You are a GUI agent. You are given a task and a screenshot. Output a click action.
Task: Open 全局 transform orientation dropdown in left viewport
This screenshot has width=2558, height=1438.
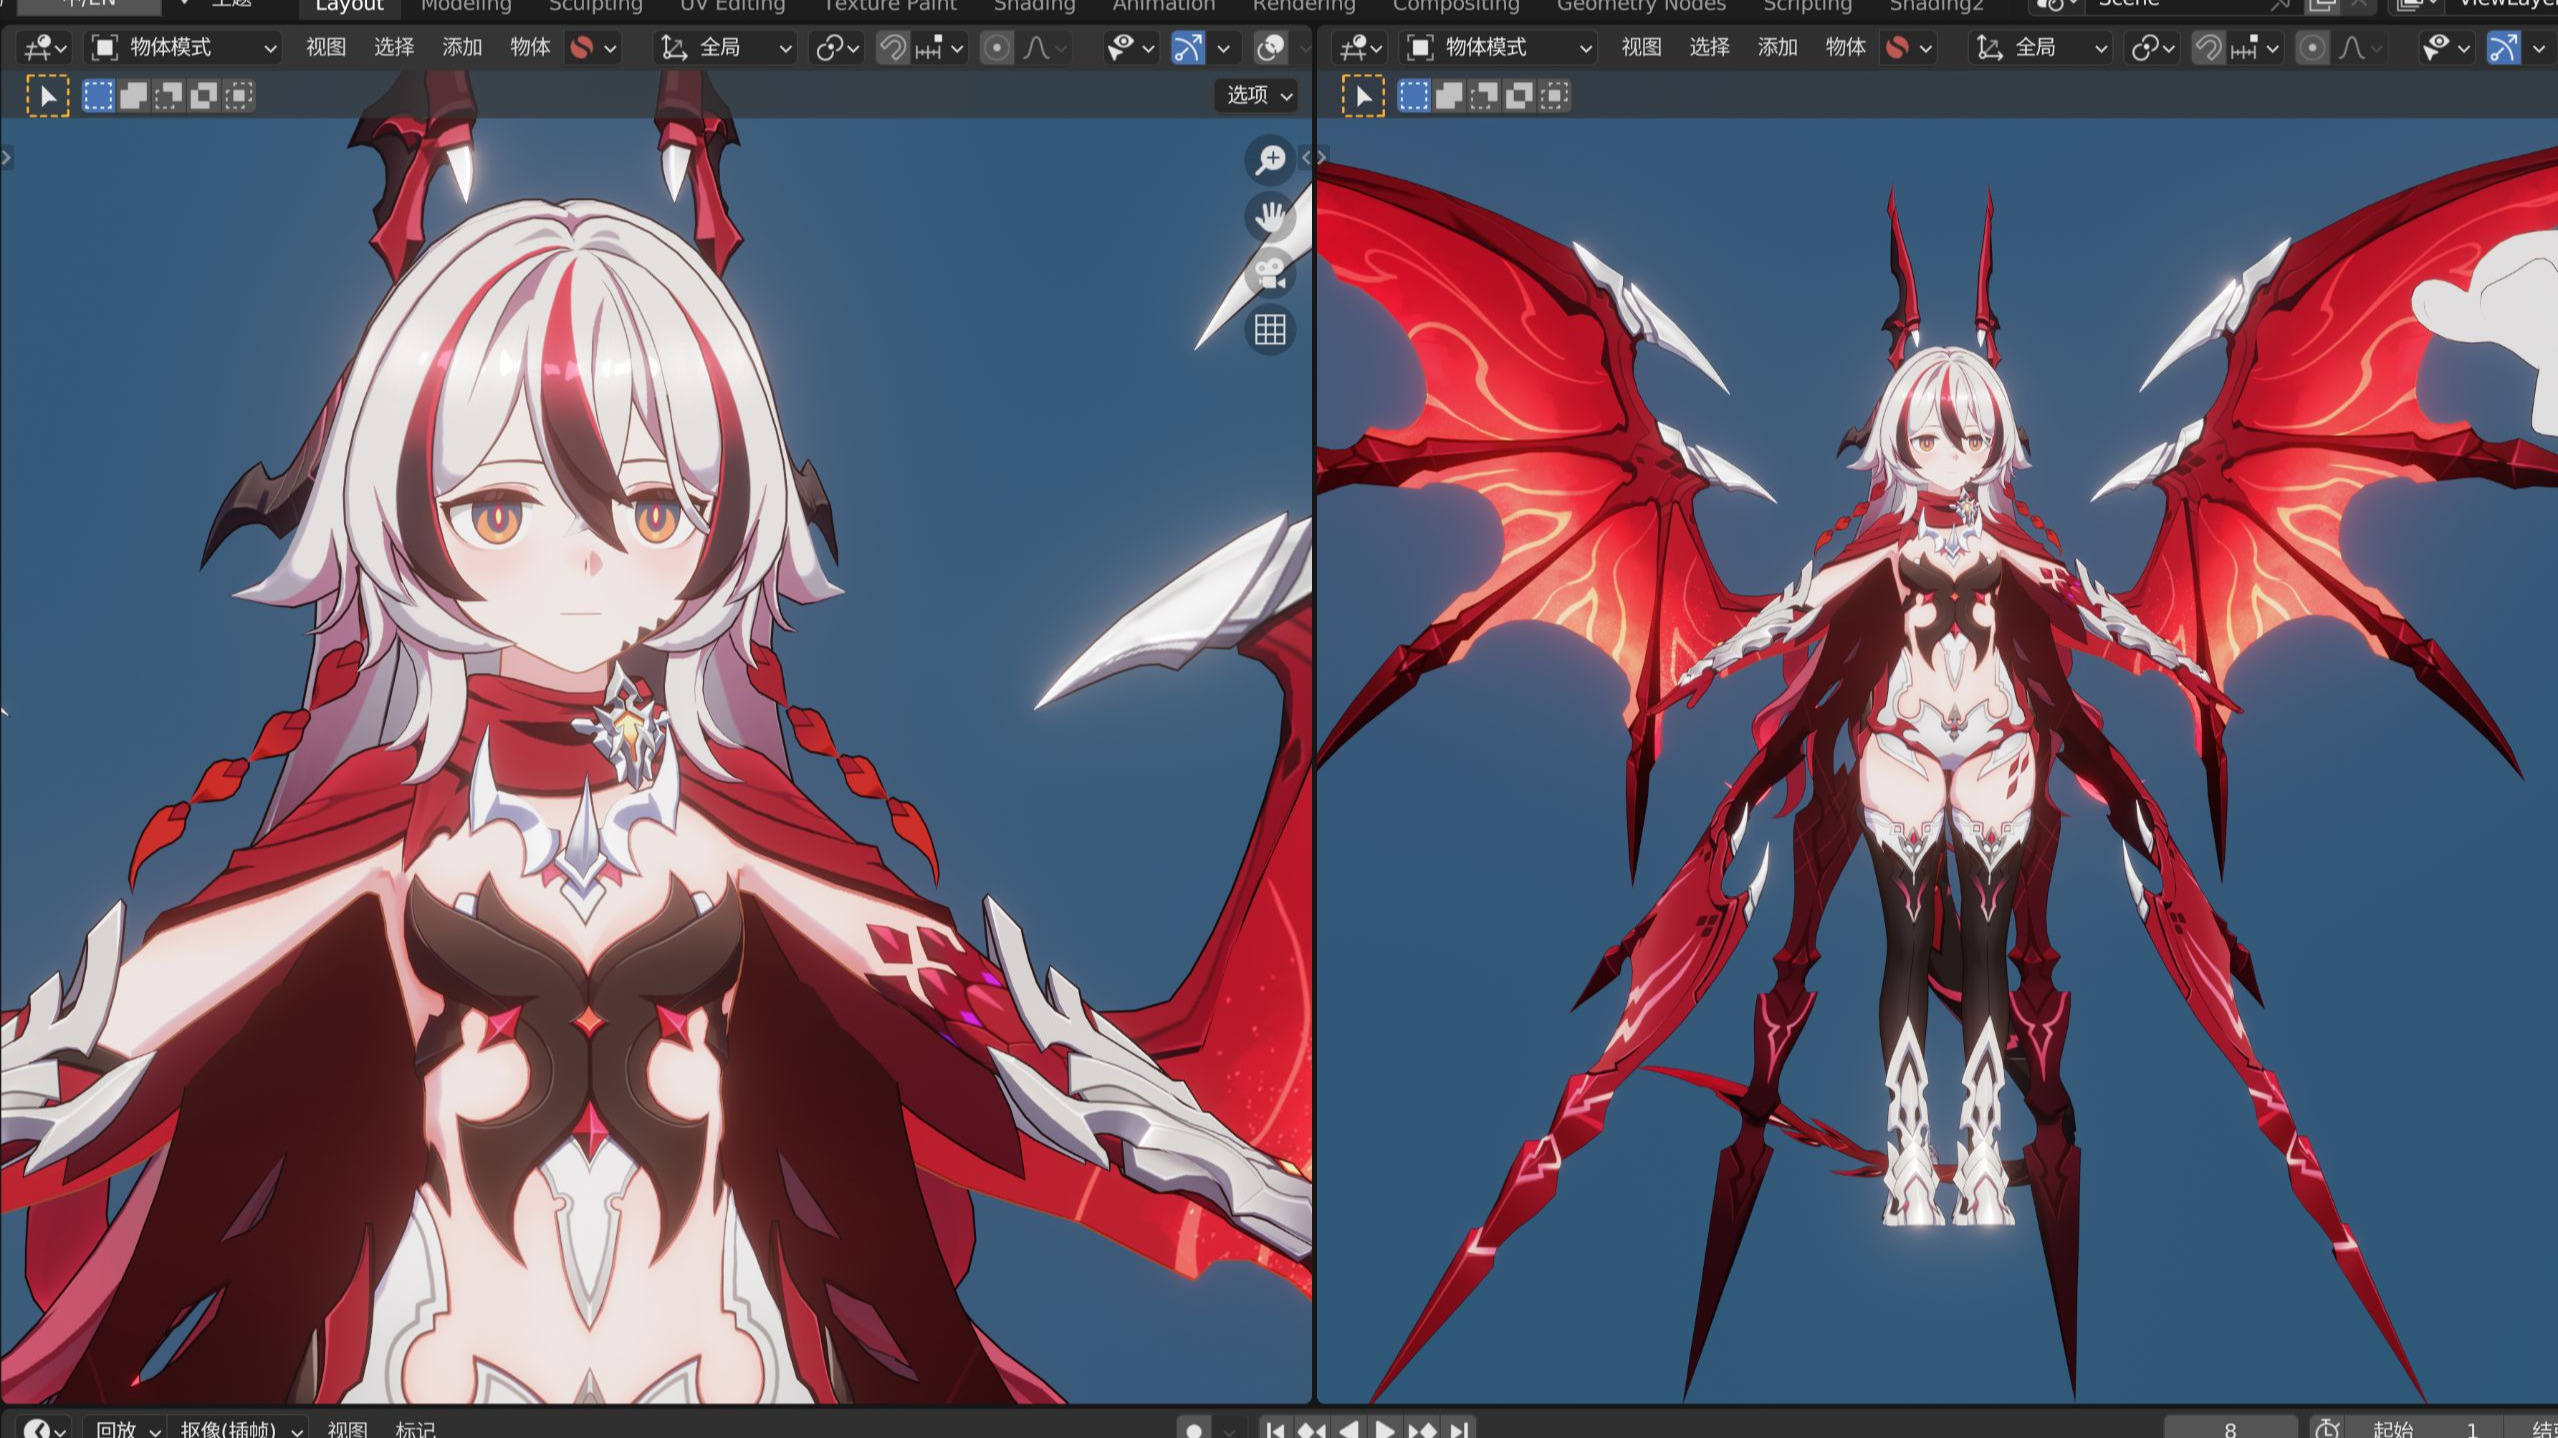(x=726, y=47)
